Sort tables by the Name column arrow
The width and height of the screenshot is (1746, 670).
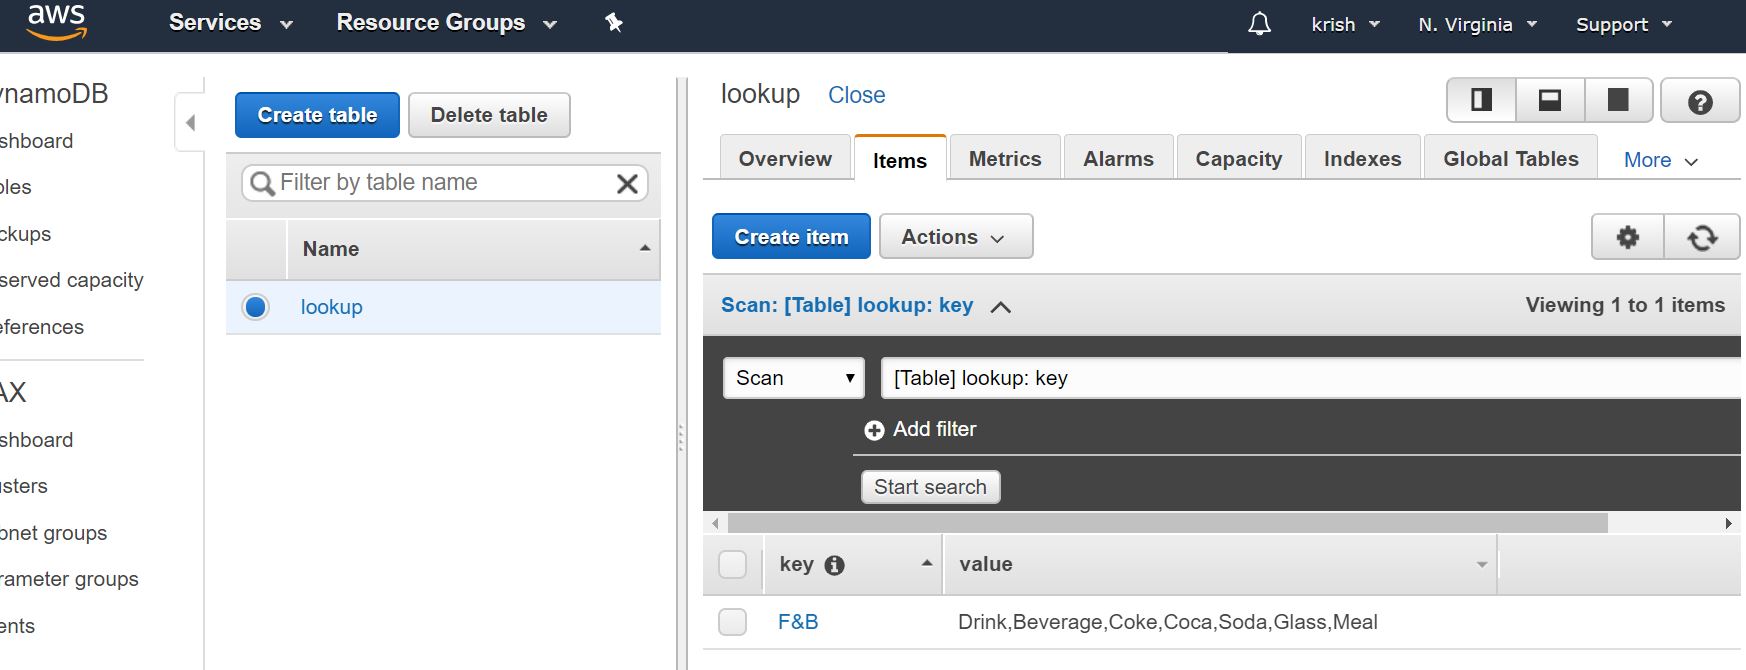(x=645, y=248)
